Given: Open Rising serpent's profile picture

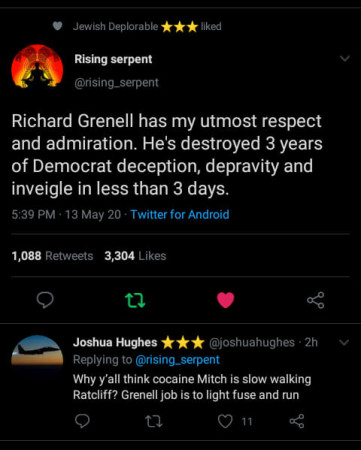Looking at the screenshot, I should tap(37, 66).
